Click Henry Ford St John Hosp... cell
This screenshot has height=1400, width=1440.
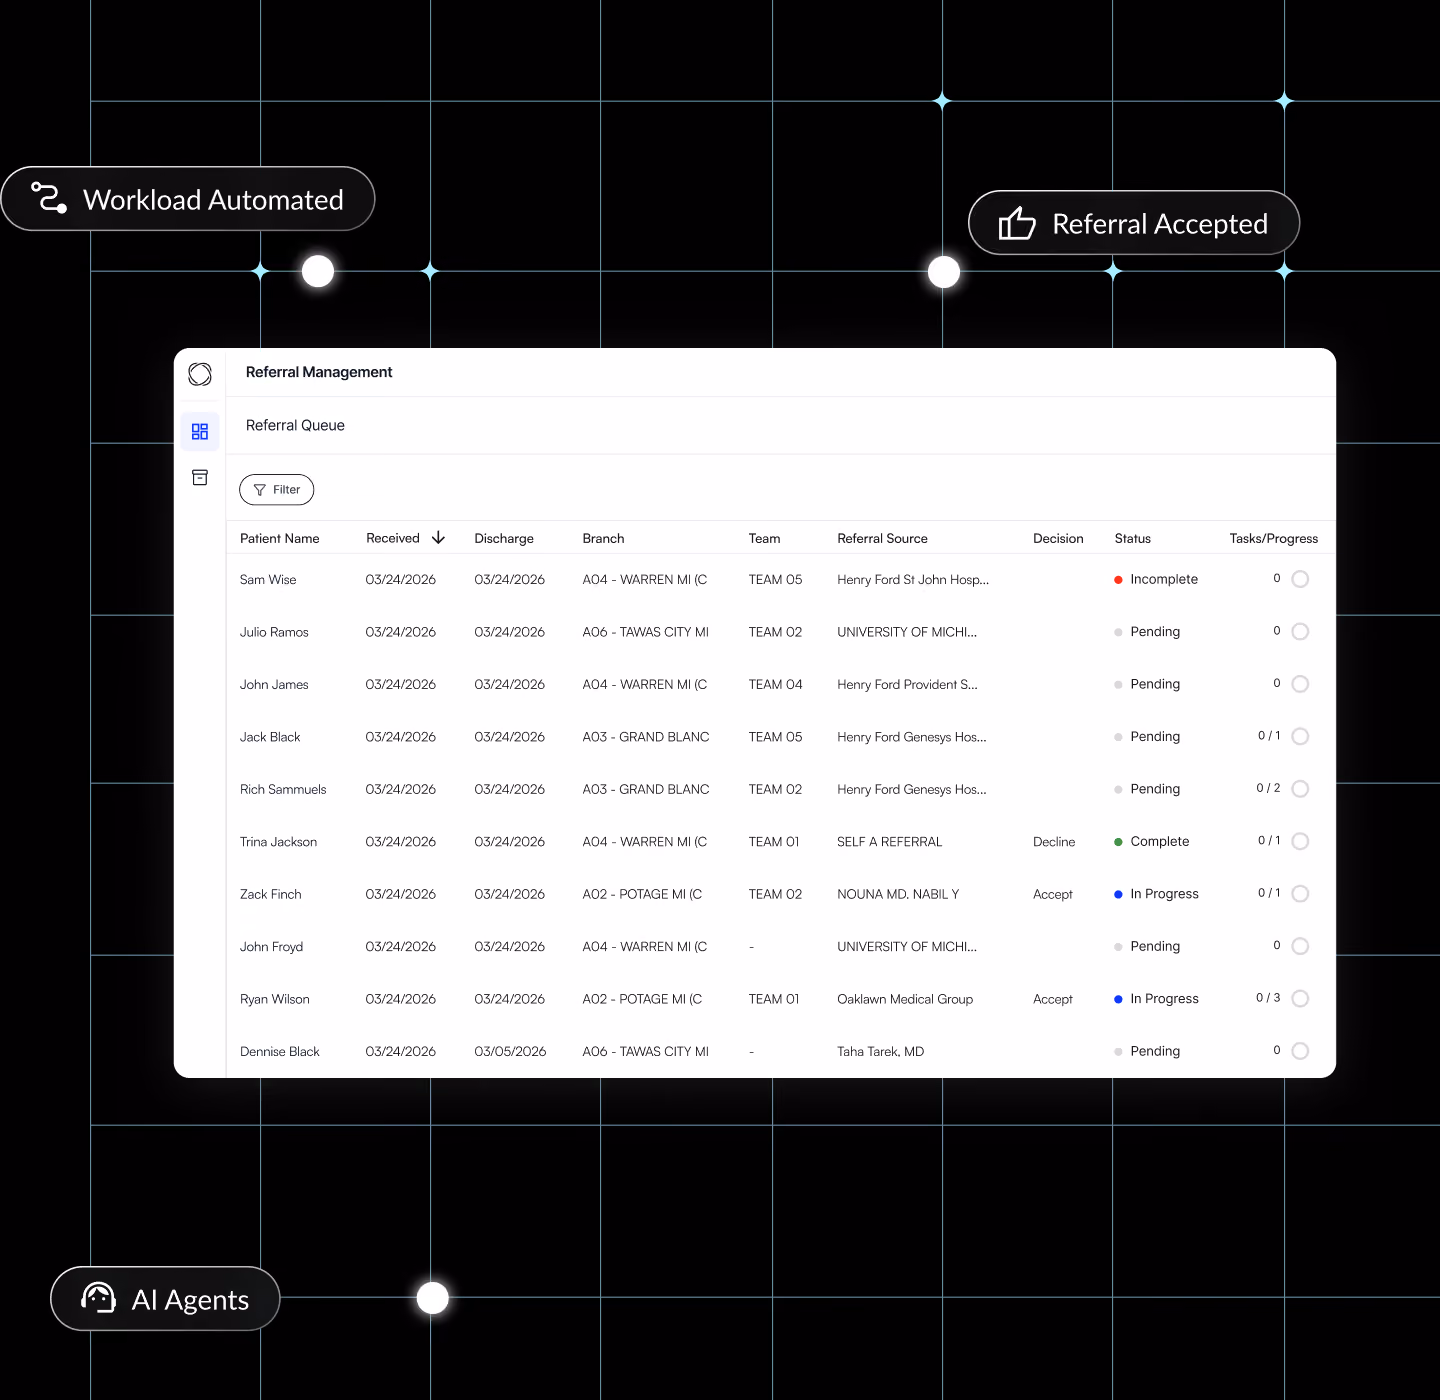[913, 580]
